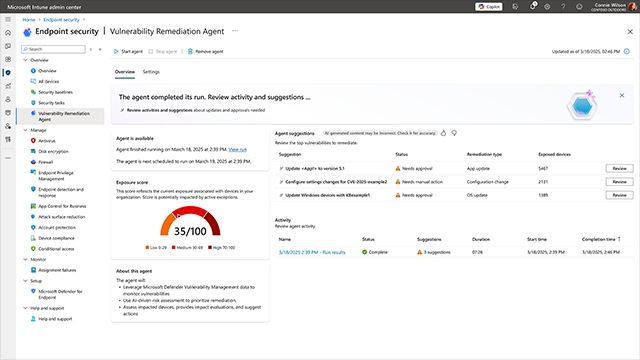This screenshot has height=360, width=640.
Task: Click the sidebar Search input field
Action: pos(53,49)
